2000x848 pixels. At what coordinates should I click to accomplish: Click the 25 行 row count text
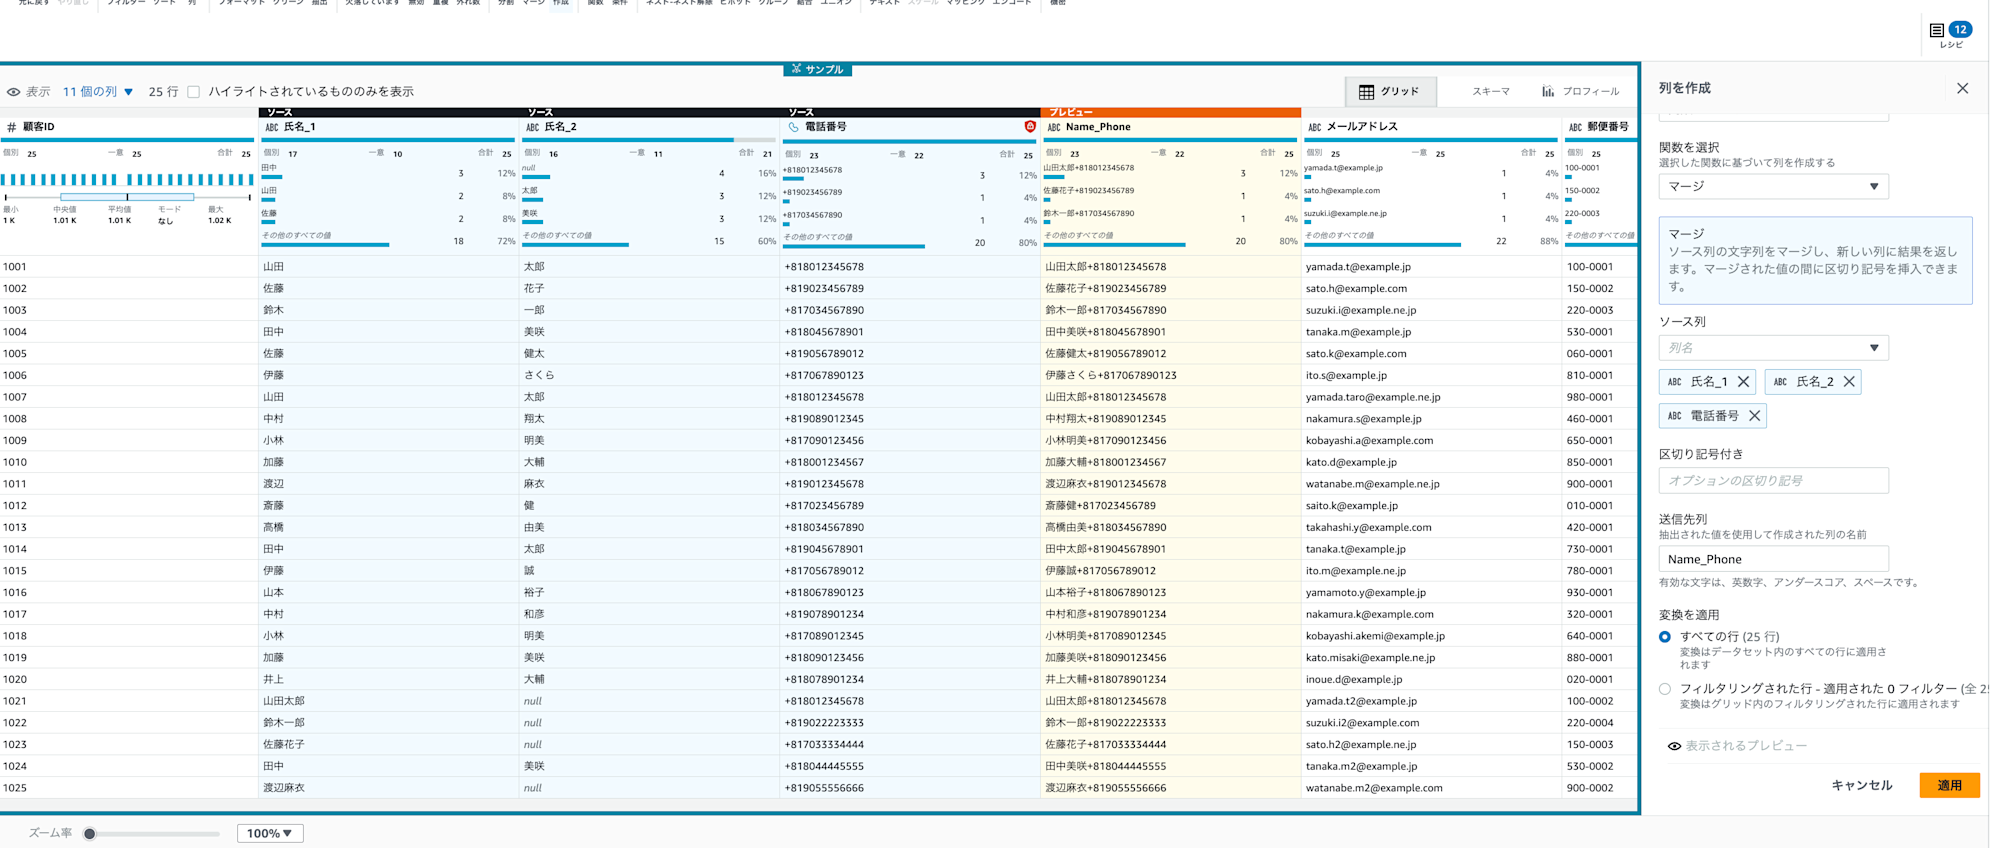click(163, 92)
